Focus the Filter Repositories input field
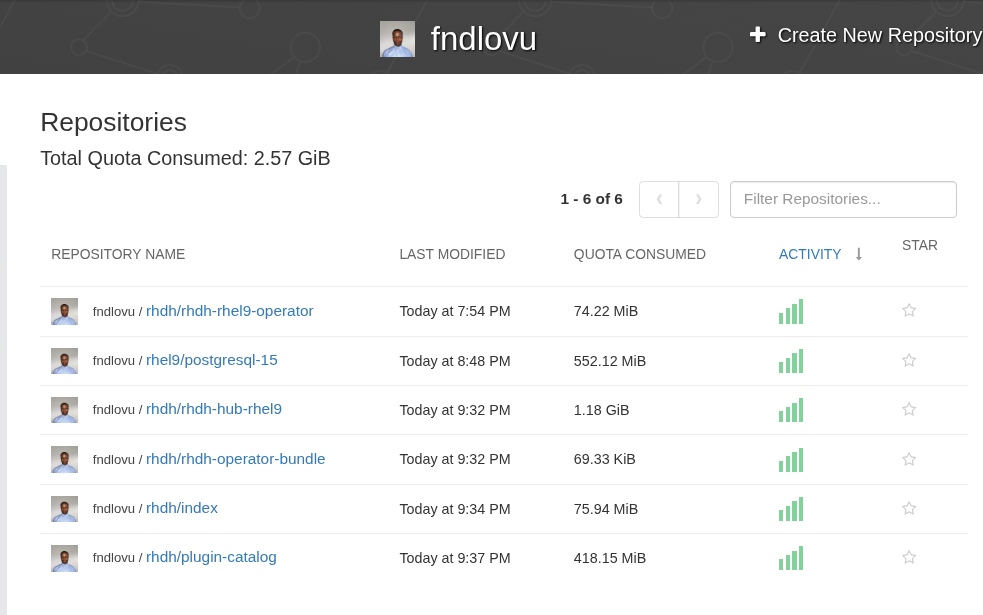 pos(842,199)
